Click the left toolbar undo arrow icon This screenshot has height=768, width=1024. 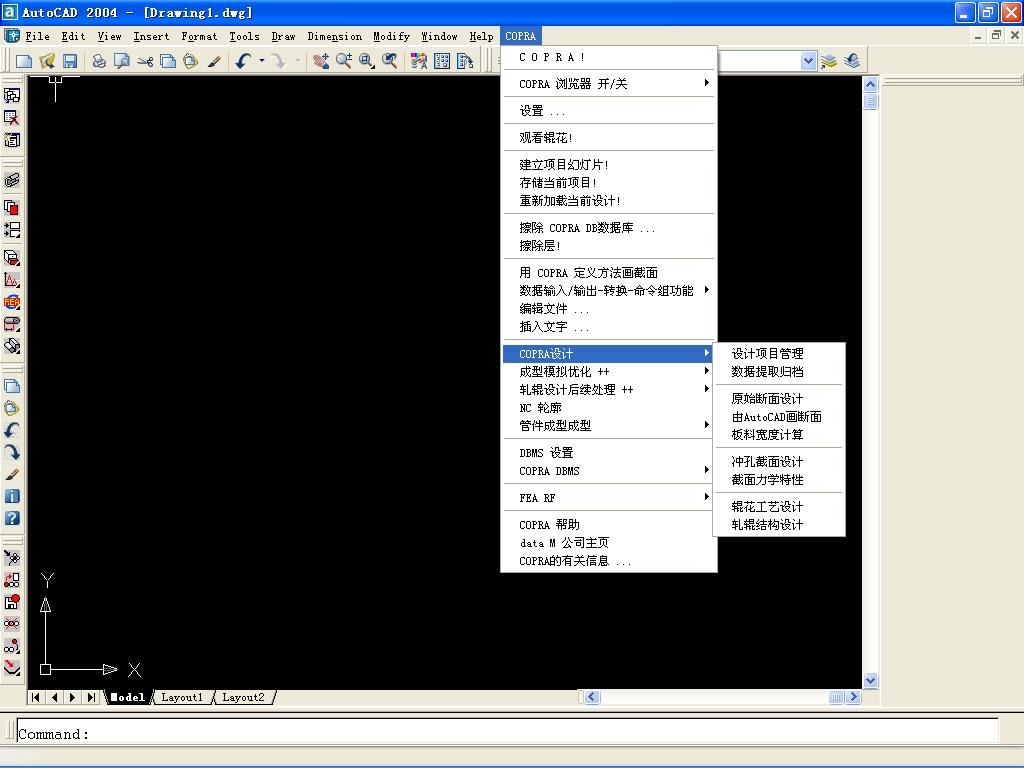pyautogui.click(x=12, y=430)
